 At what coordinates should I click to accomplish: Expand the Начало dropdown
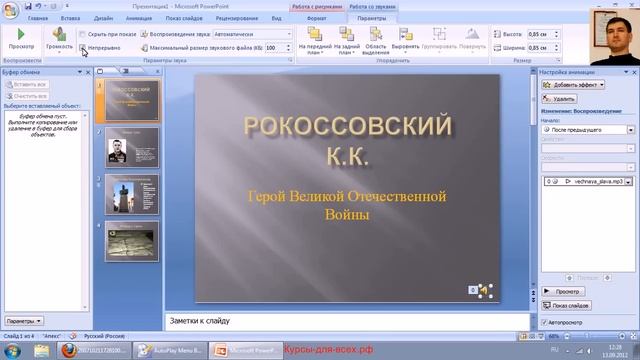(631, 130)
